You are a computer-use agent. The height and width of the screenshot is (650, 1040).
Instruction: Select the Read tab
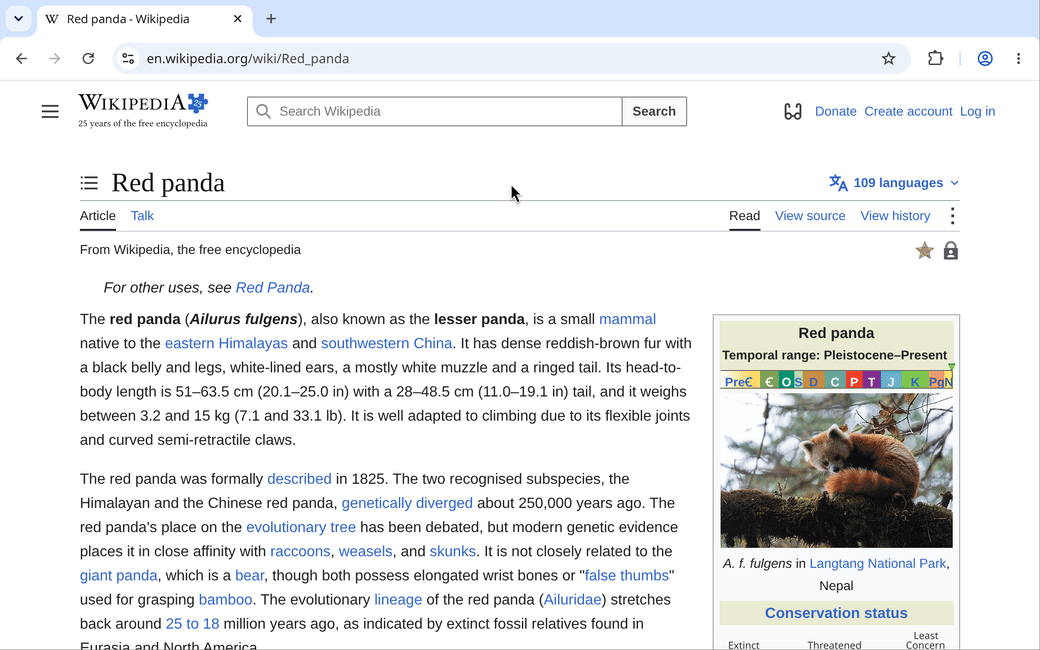click(x=744, y=216)
